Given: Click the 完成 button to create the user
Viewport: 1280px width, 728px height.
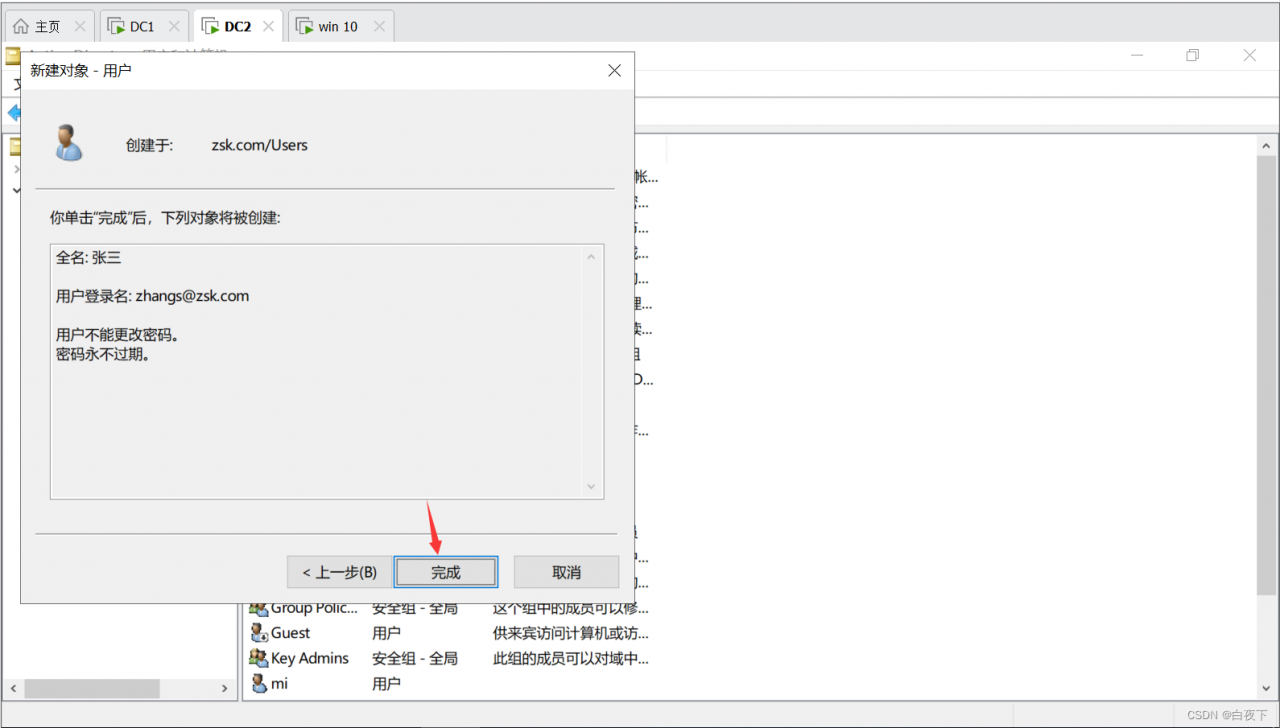Looking at the screenshot, I should 446,572.
